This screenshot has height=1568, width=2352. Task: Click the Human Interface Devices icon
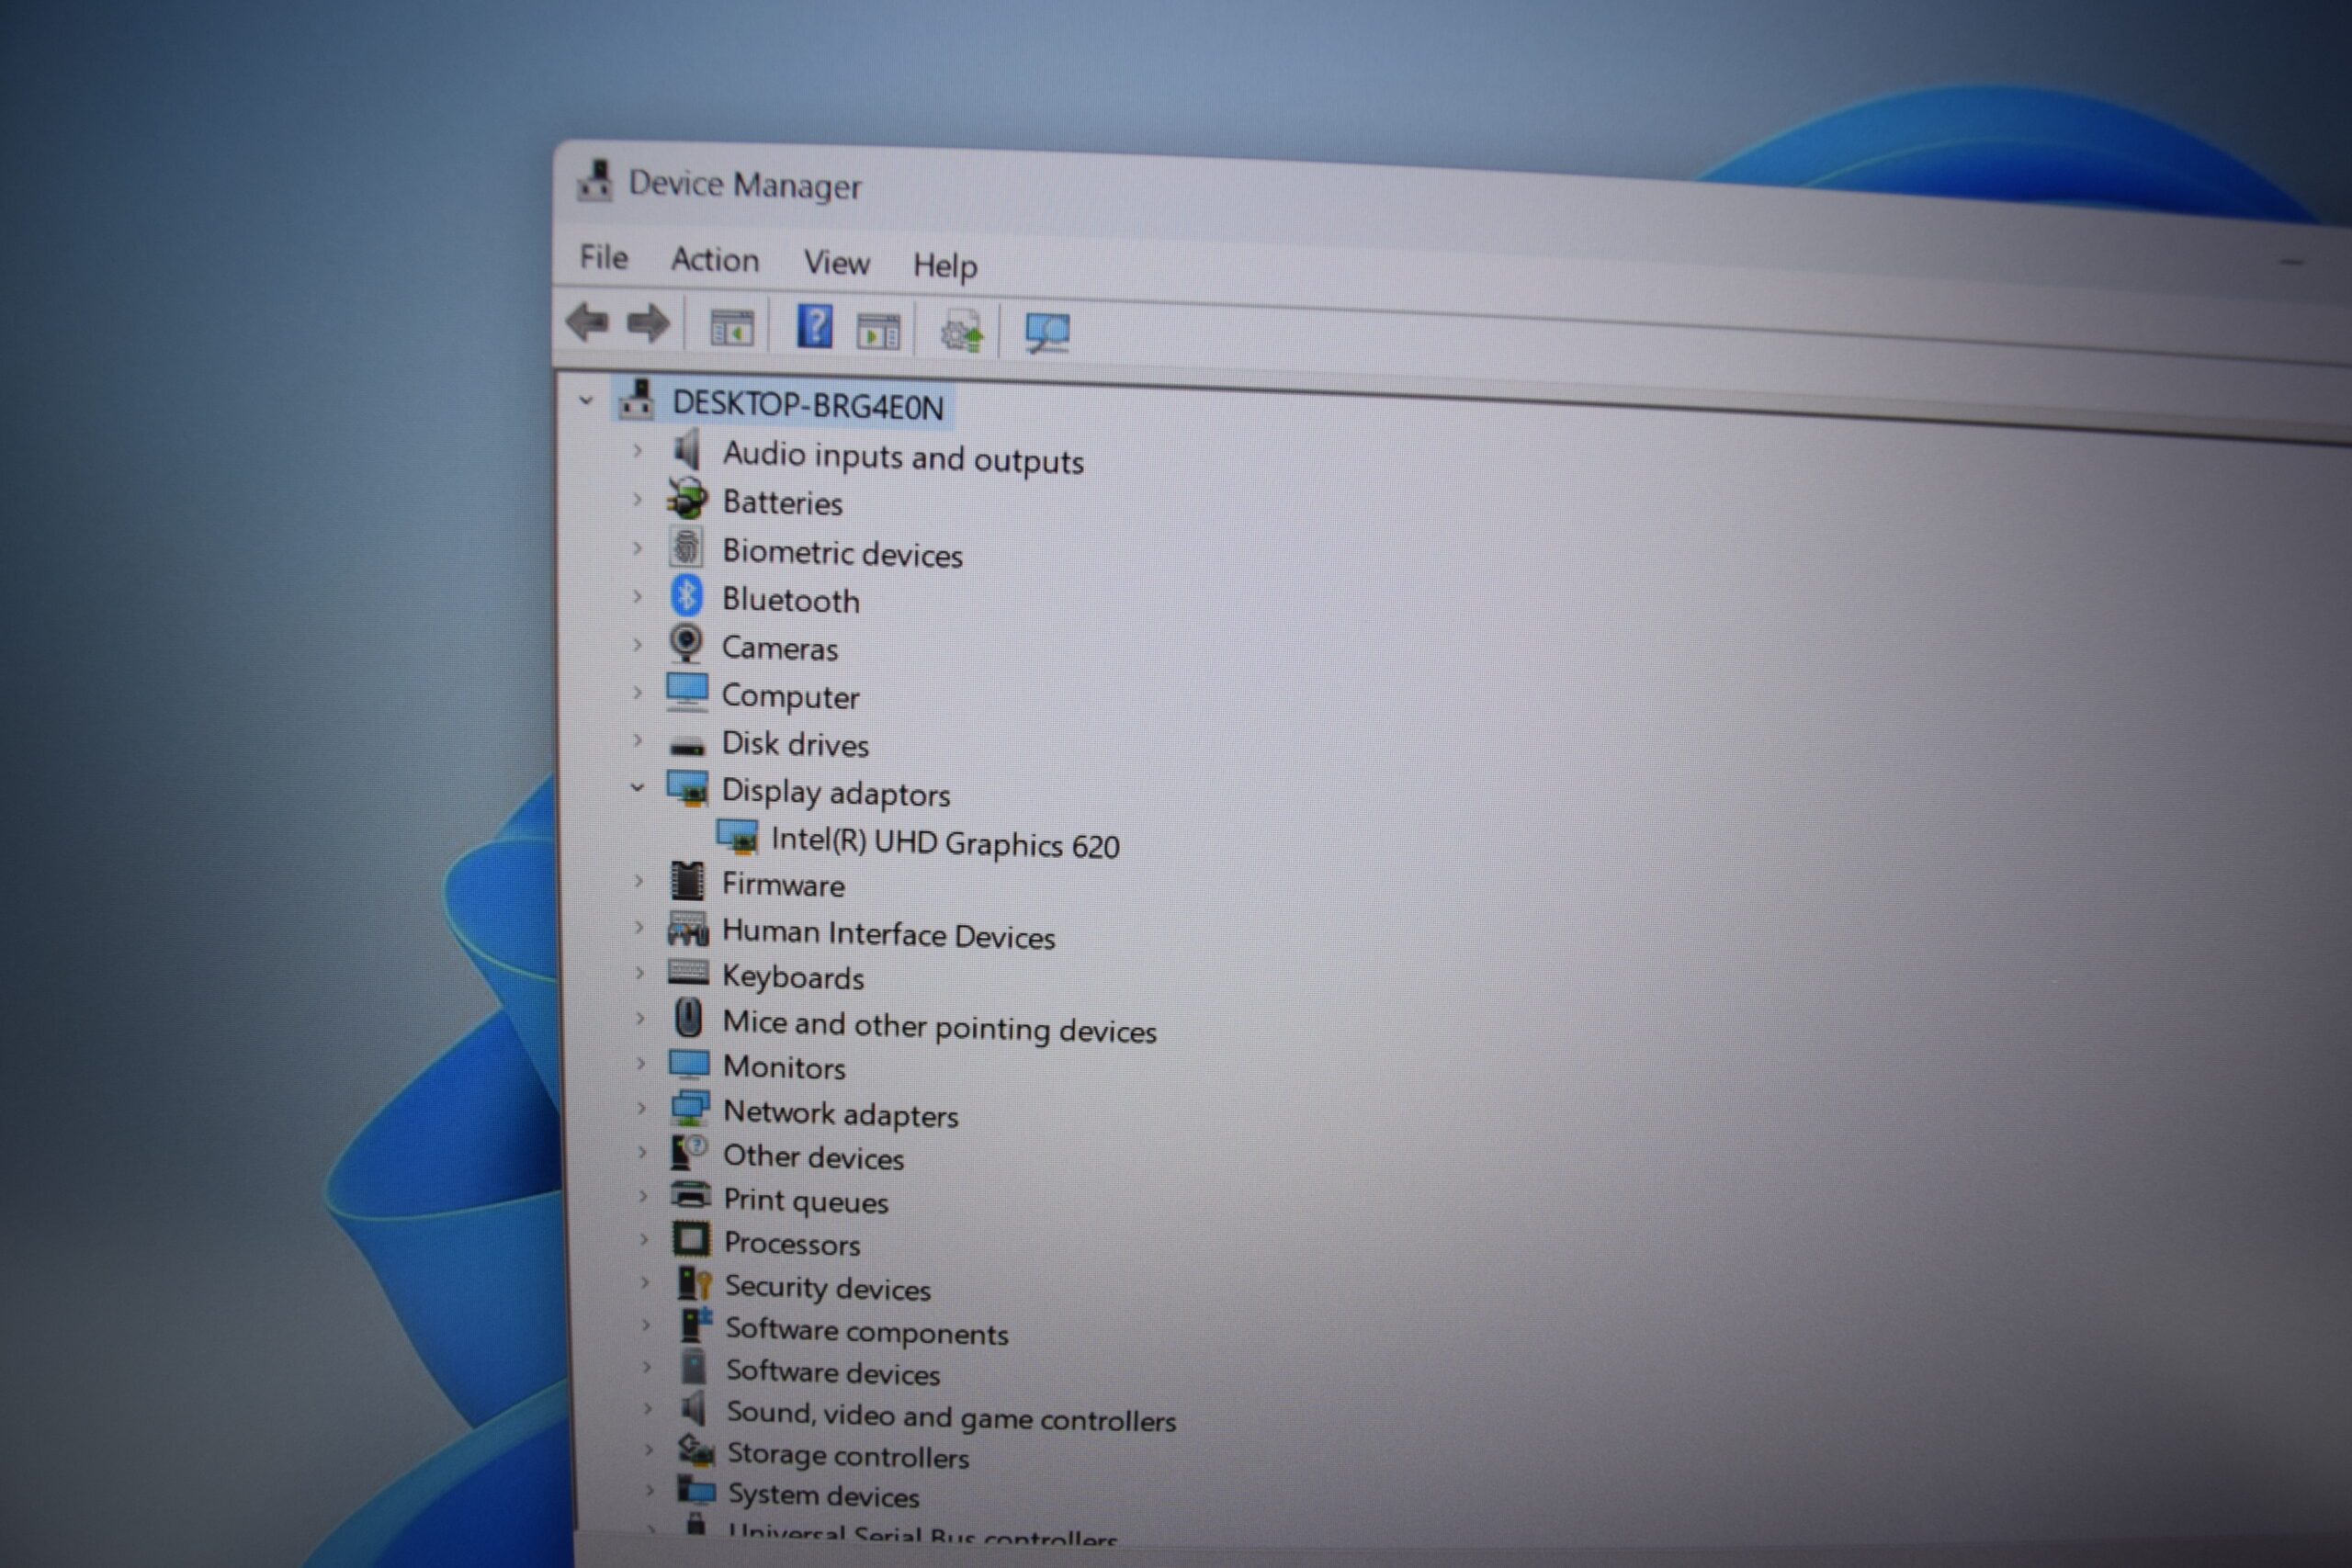(688, 928)
